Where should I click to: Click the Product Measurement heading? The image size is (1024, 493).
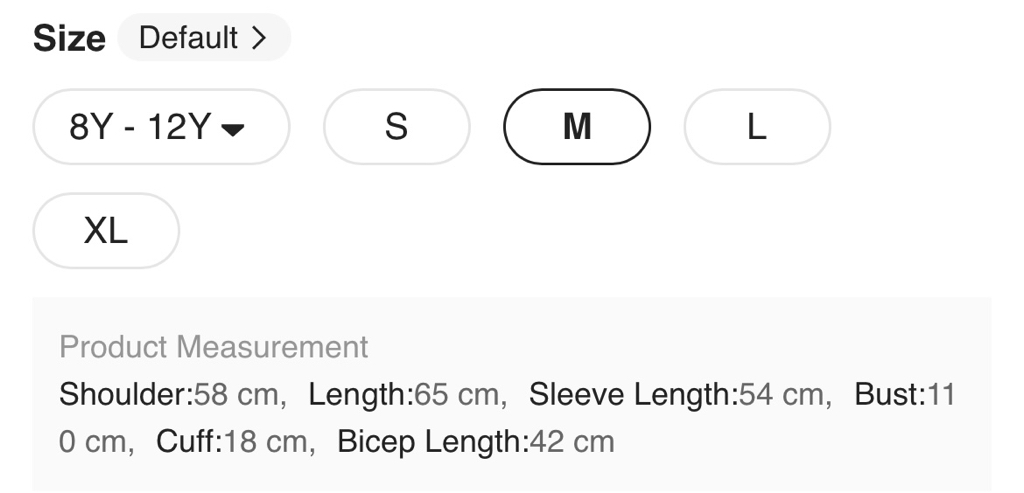pyautogui.click(x=214, y=347)
